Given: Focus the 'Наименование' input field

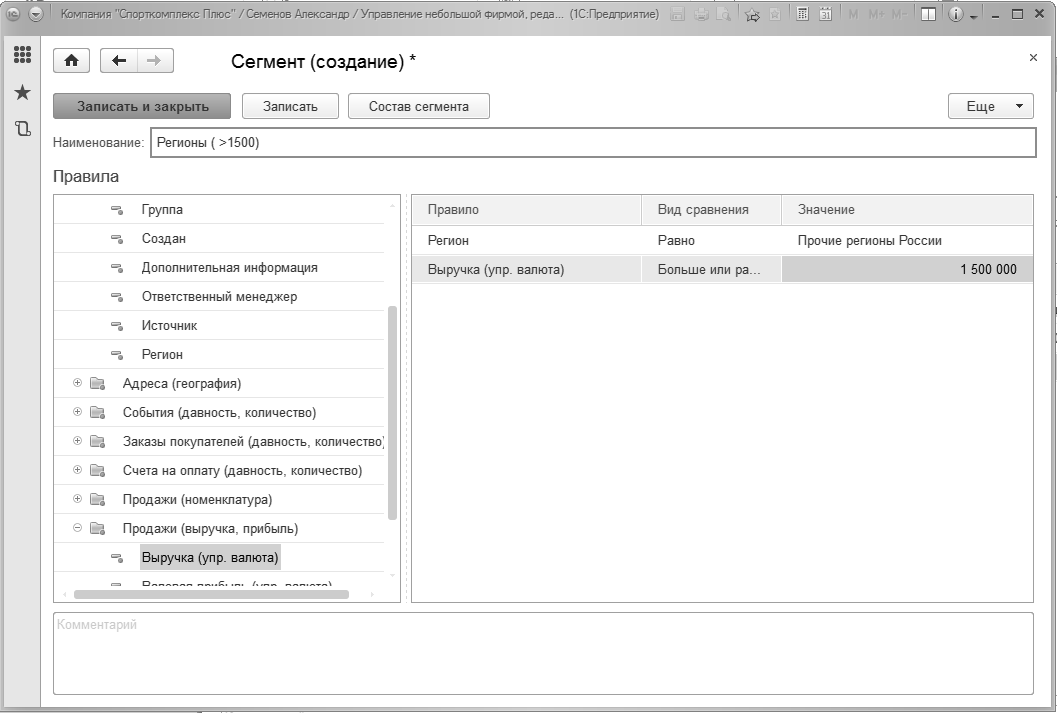Looking at the screenshot, I should point(593,142).
